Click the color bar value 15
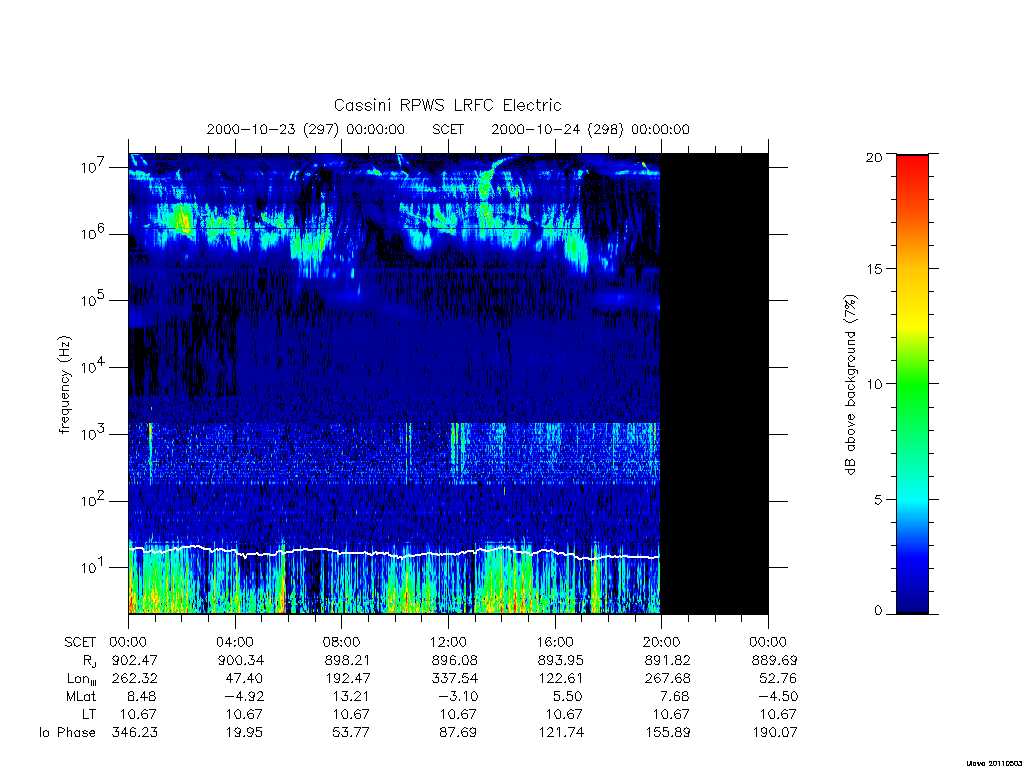Viewport: 1024px width, 768px height. click(x=874, y=269)
